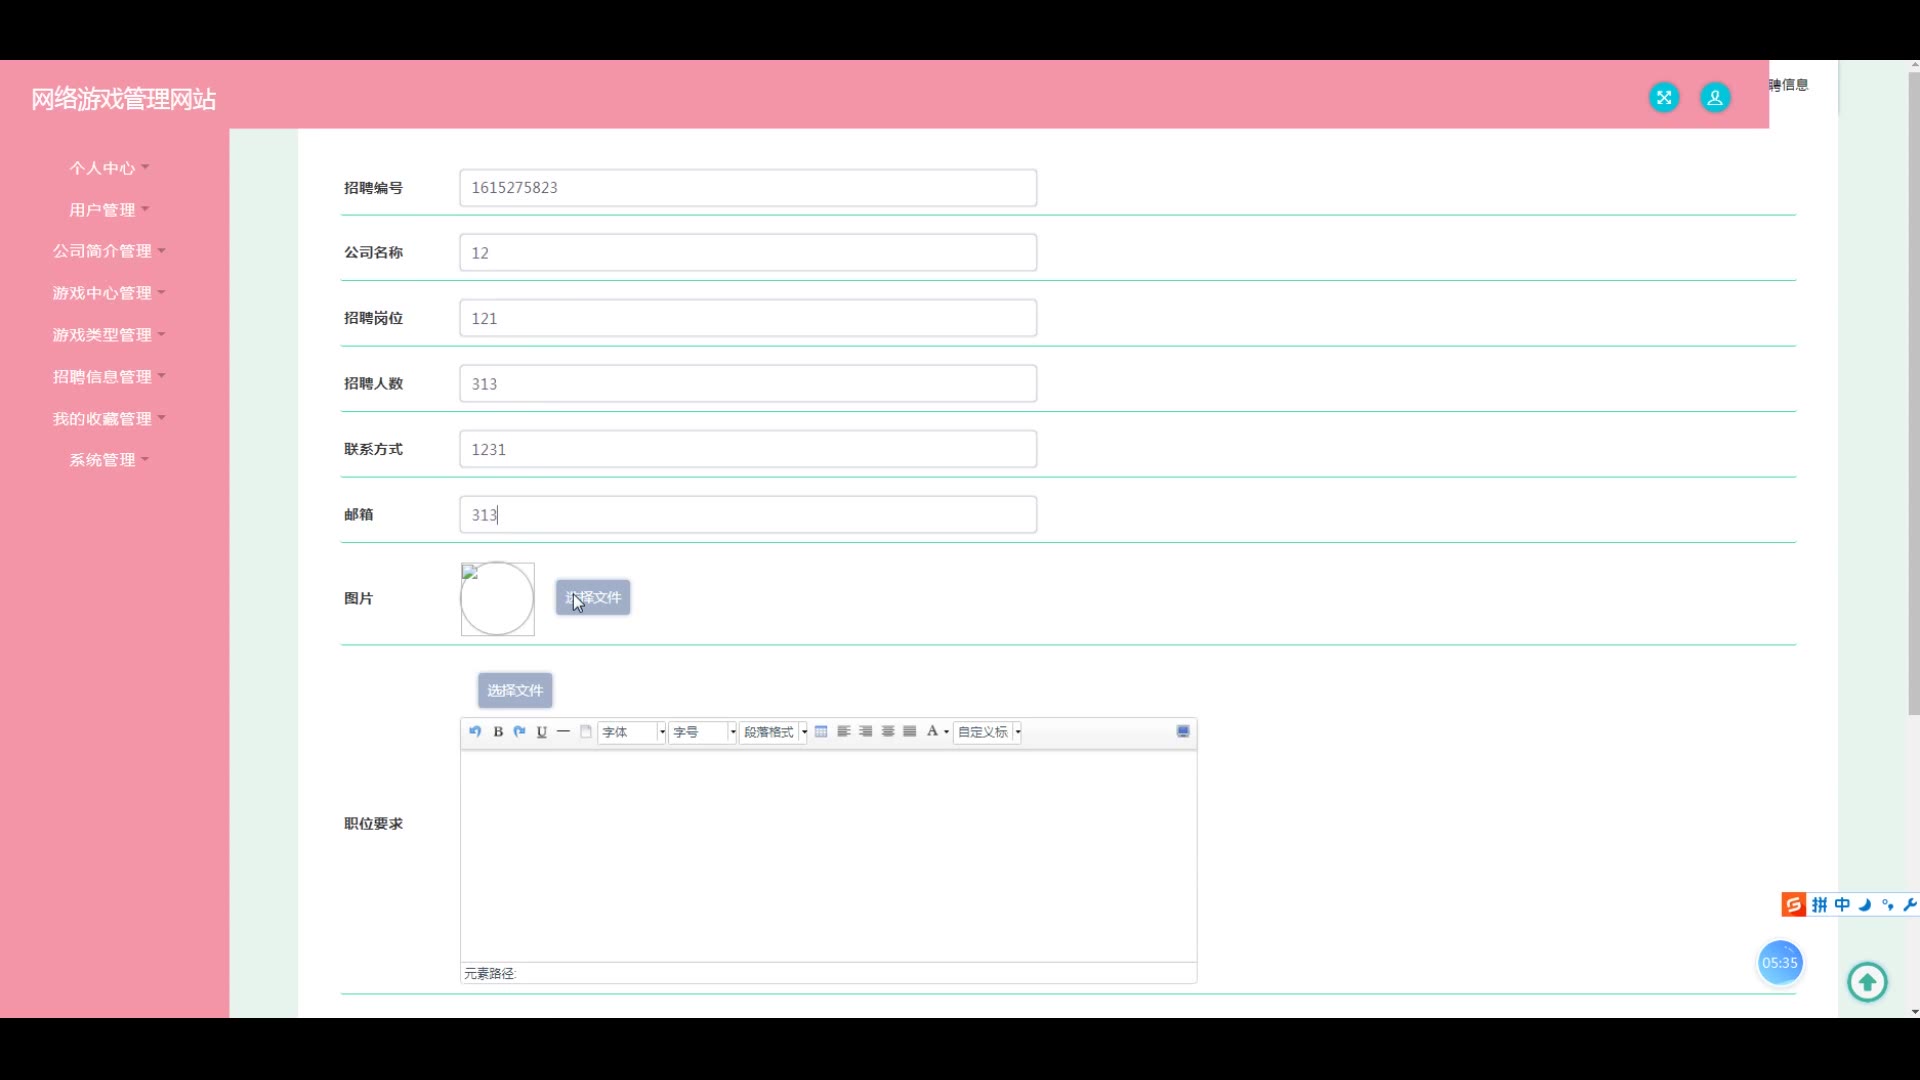The height and width of the screenshot is (1080, 1920).
Task: Click the page vertical scrollbar
Action: (x=1913, y=393)
